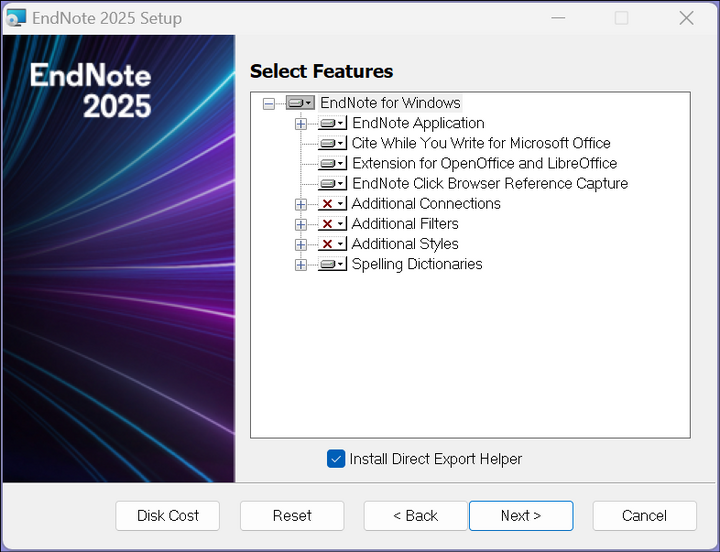This screenshot has width=720, height=552.
Task: Proceed with the Next button
Action: [521, 516]
